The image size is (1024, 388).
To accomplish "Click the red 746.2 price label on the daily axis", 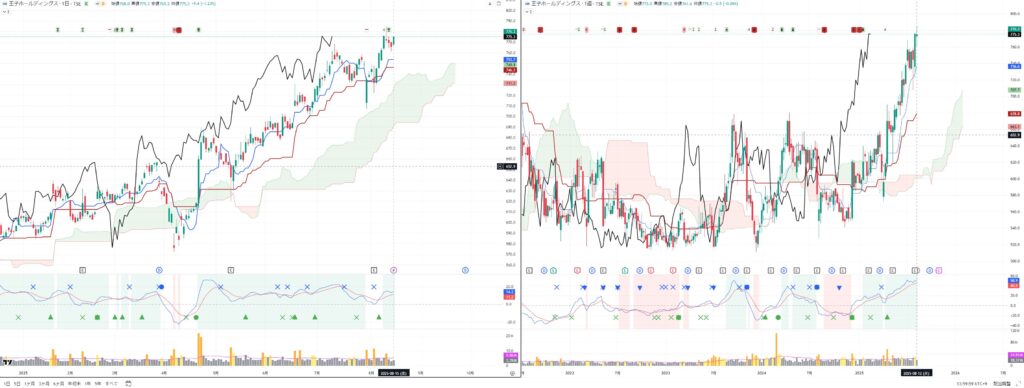I will [x=510, y=70].
